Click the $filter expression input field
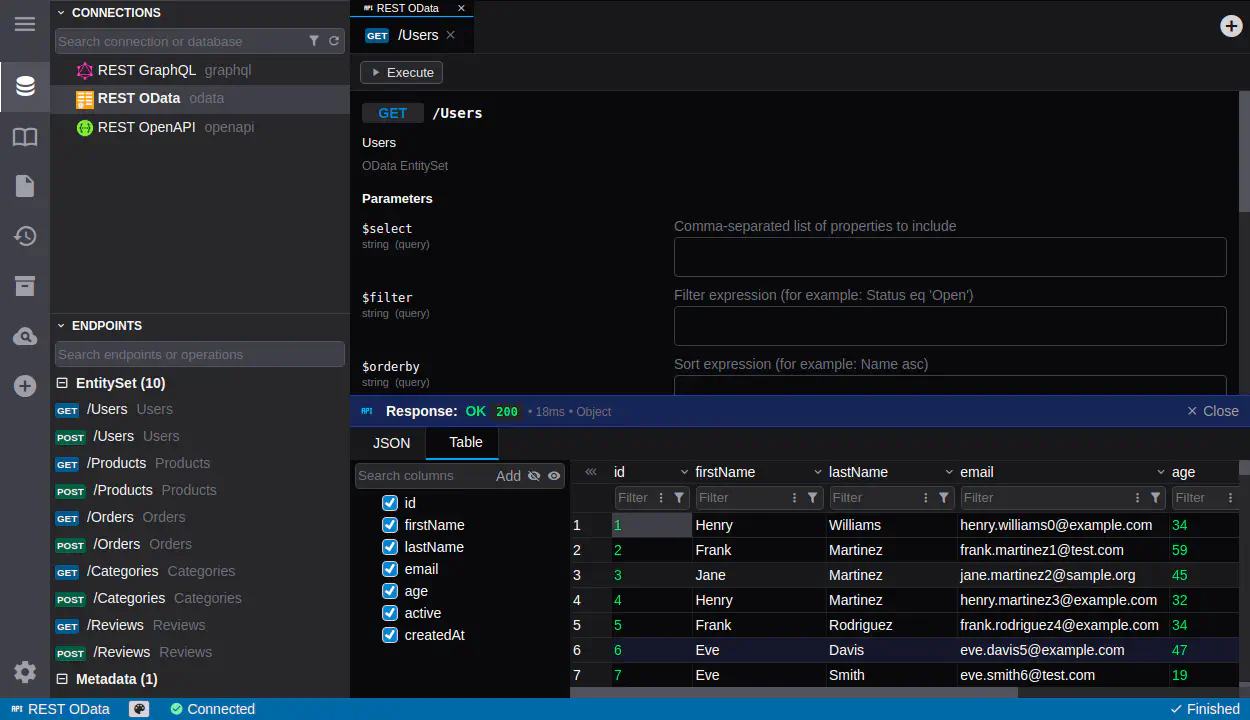1250x720 pixels. pos(949,326)
